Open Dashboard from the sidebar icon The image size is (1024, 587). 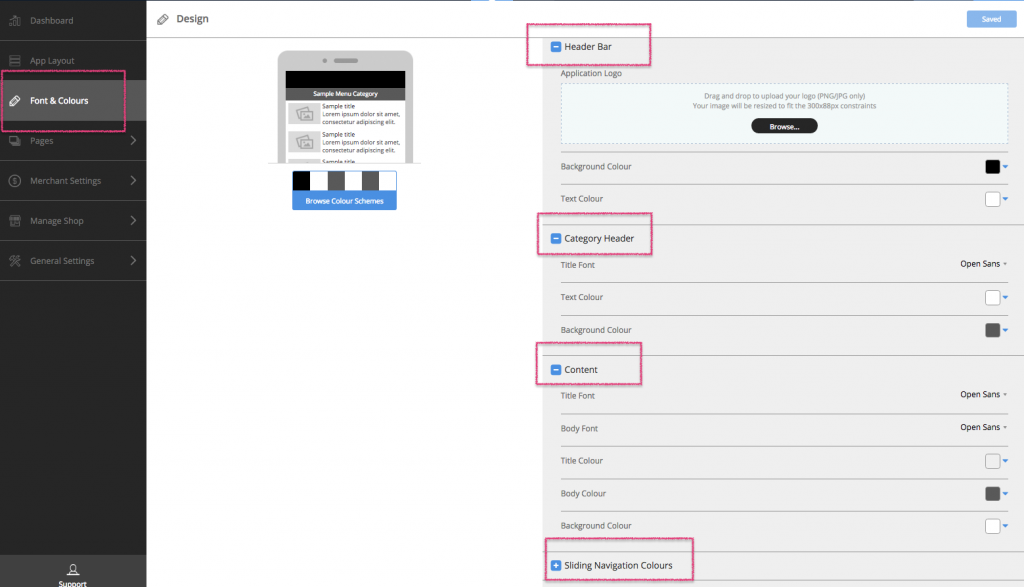(15, 20)
